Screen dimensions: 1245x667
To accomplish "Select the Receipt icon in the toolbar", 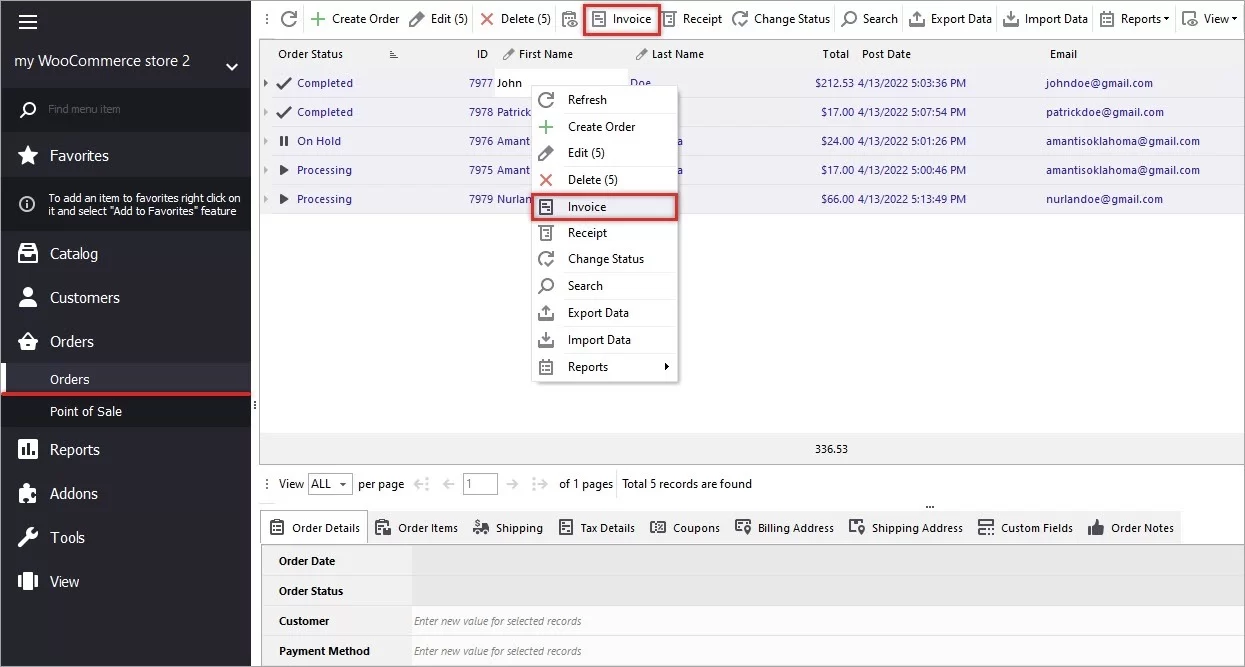I will [692, 18].
